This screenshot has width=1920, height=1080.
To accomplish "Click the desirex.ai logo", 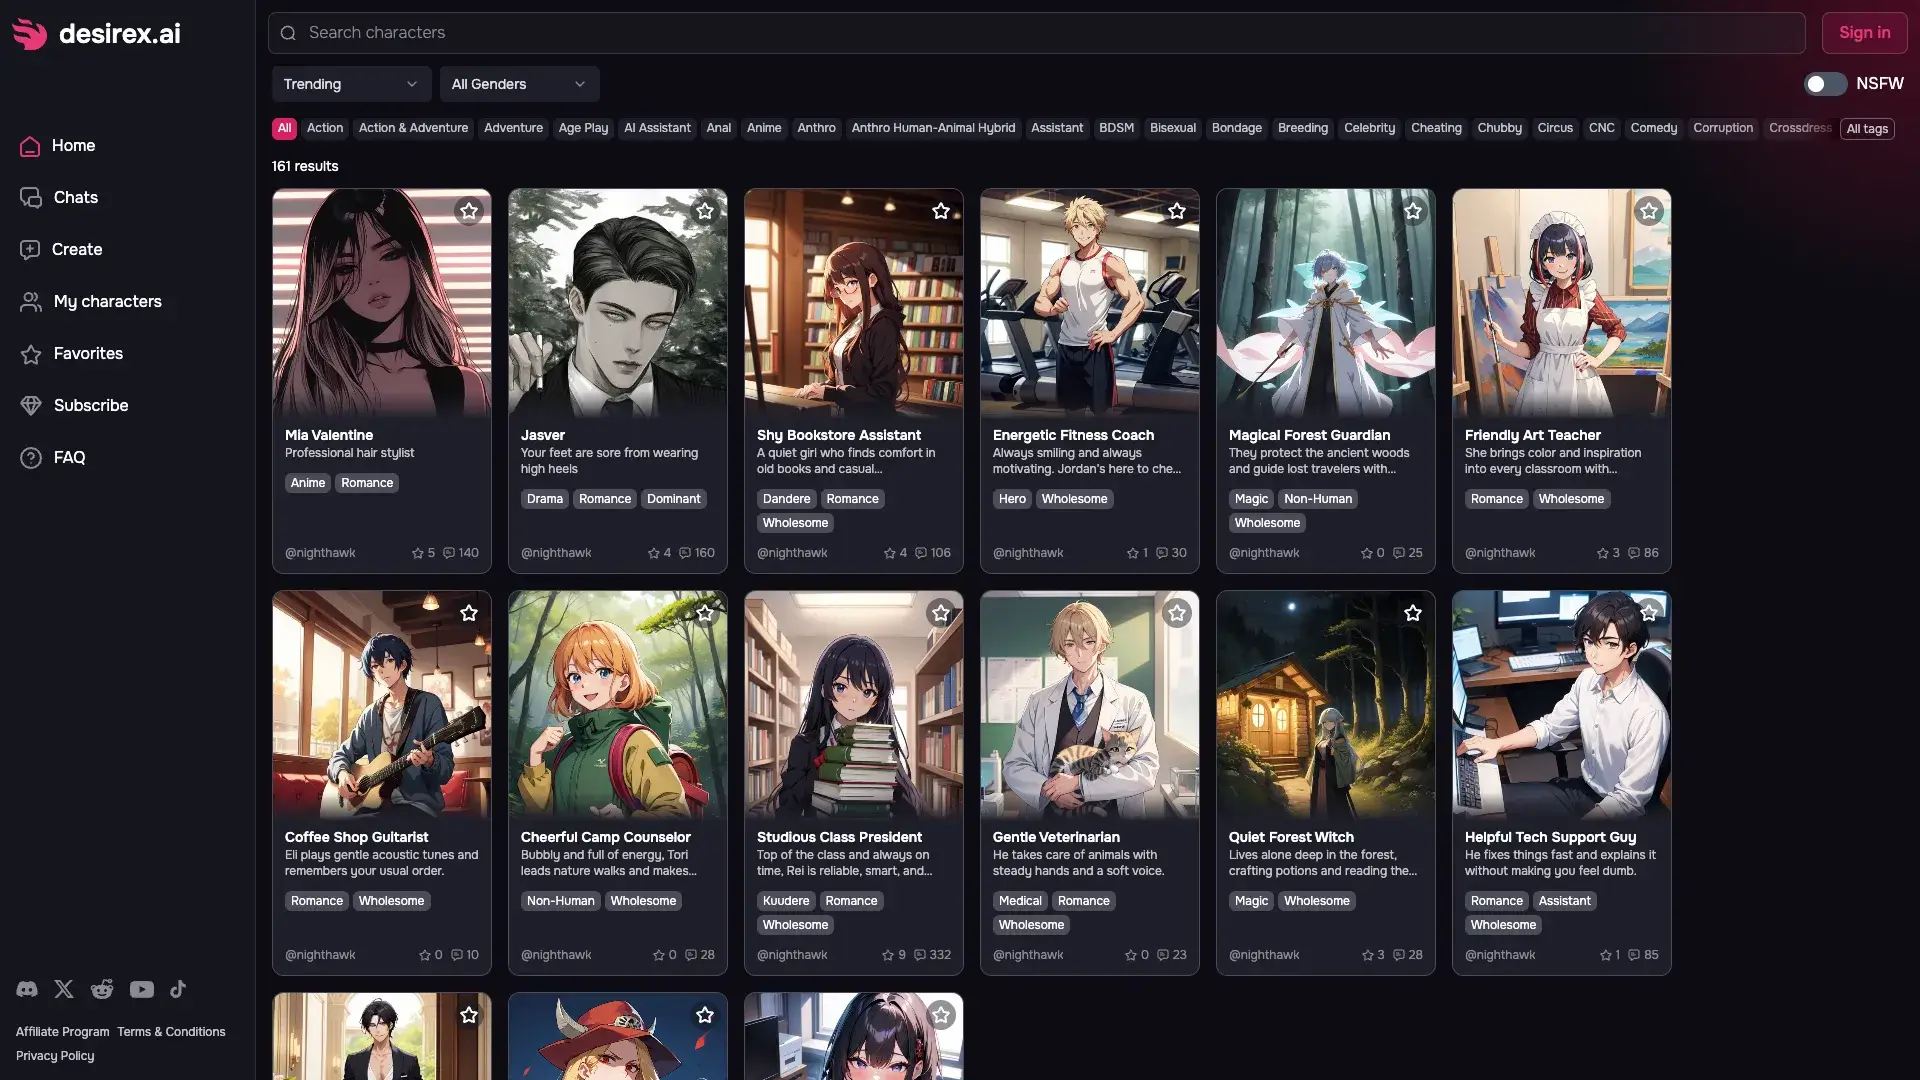I will tap(96, 33).
